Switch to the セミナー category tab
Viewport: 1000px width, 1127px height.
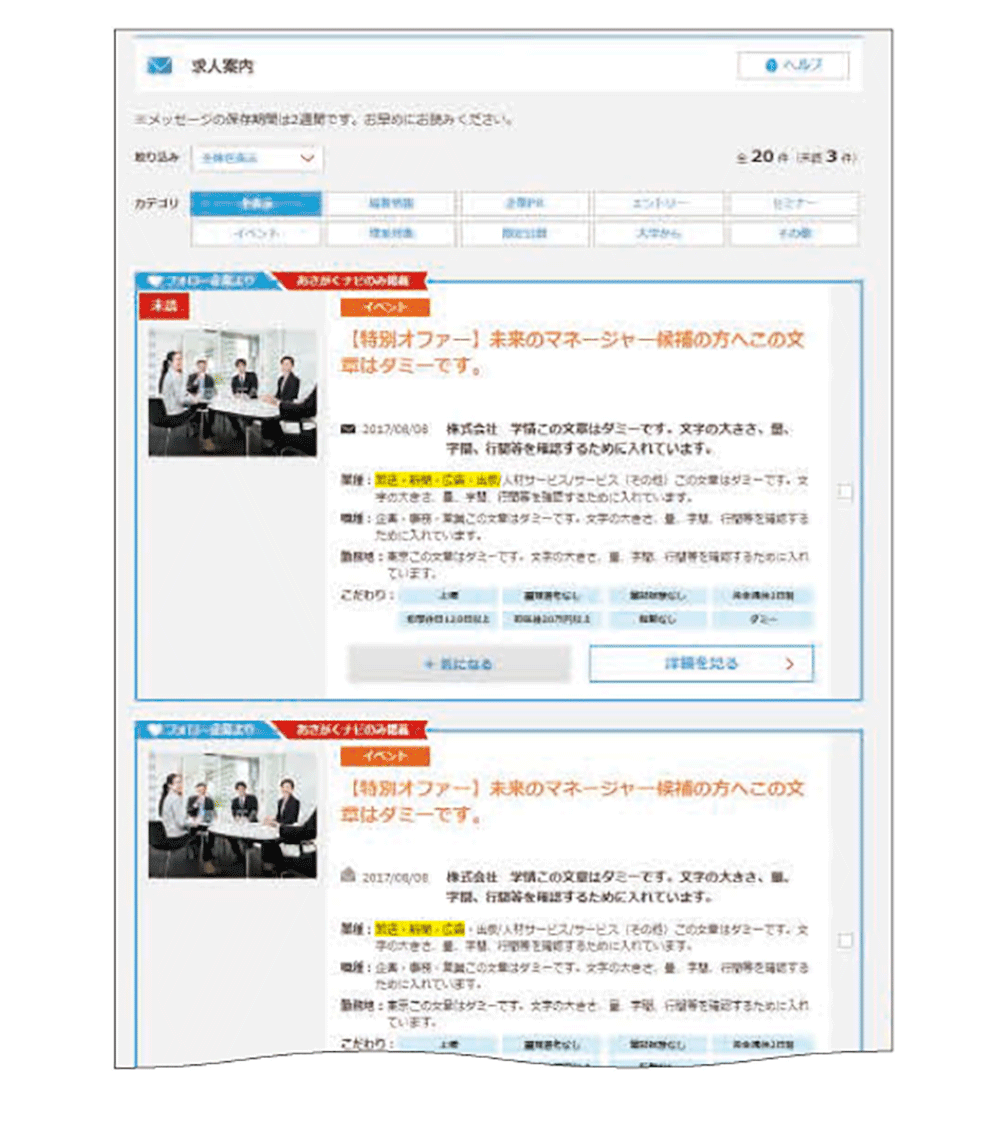point(794,204)
